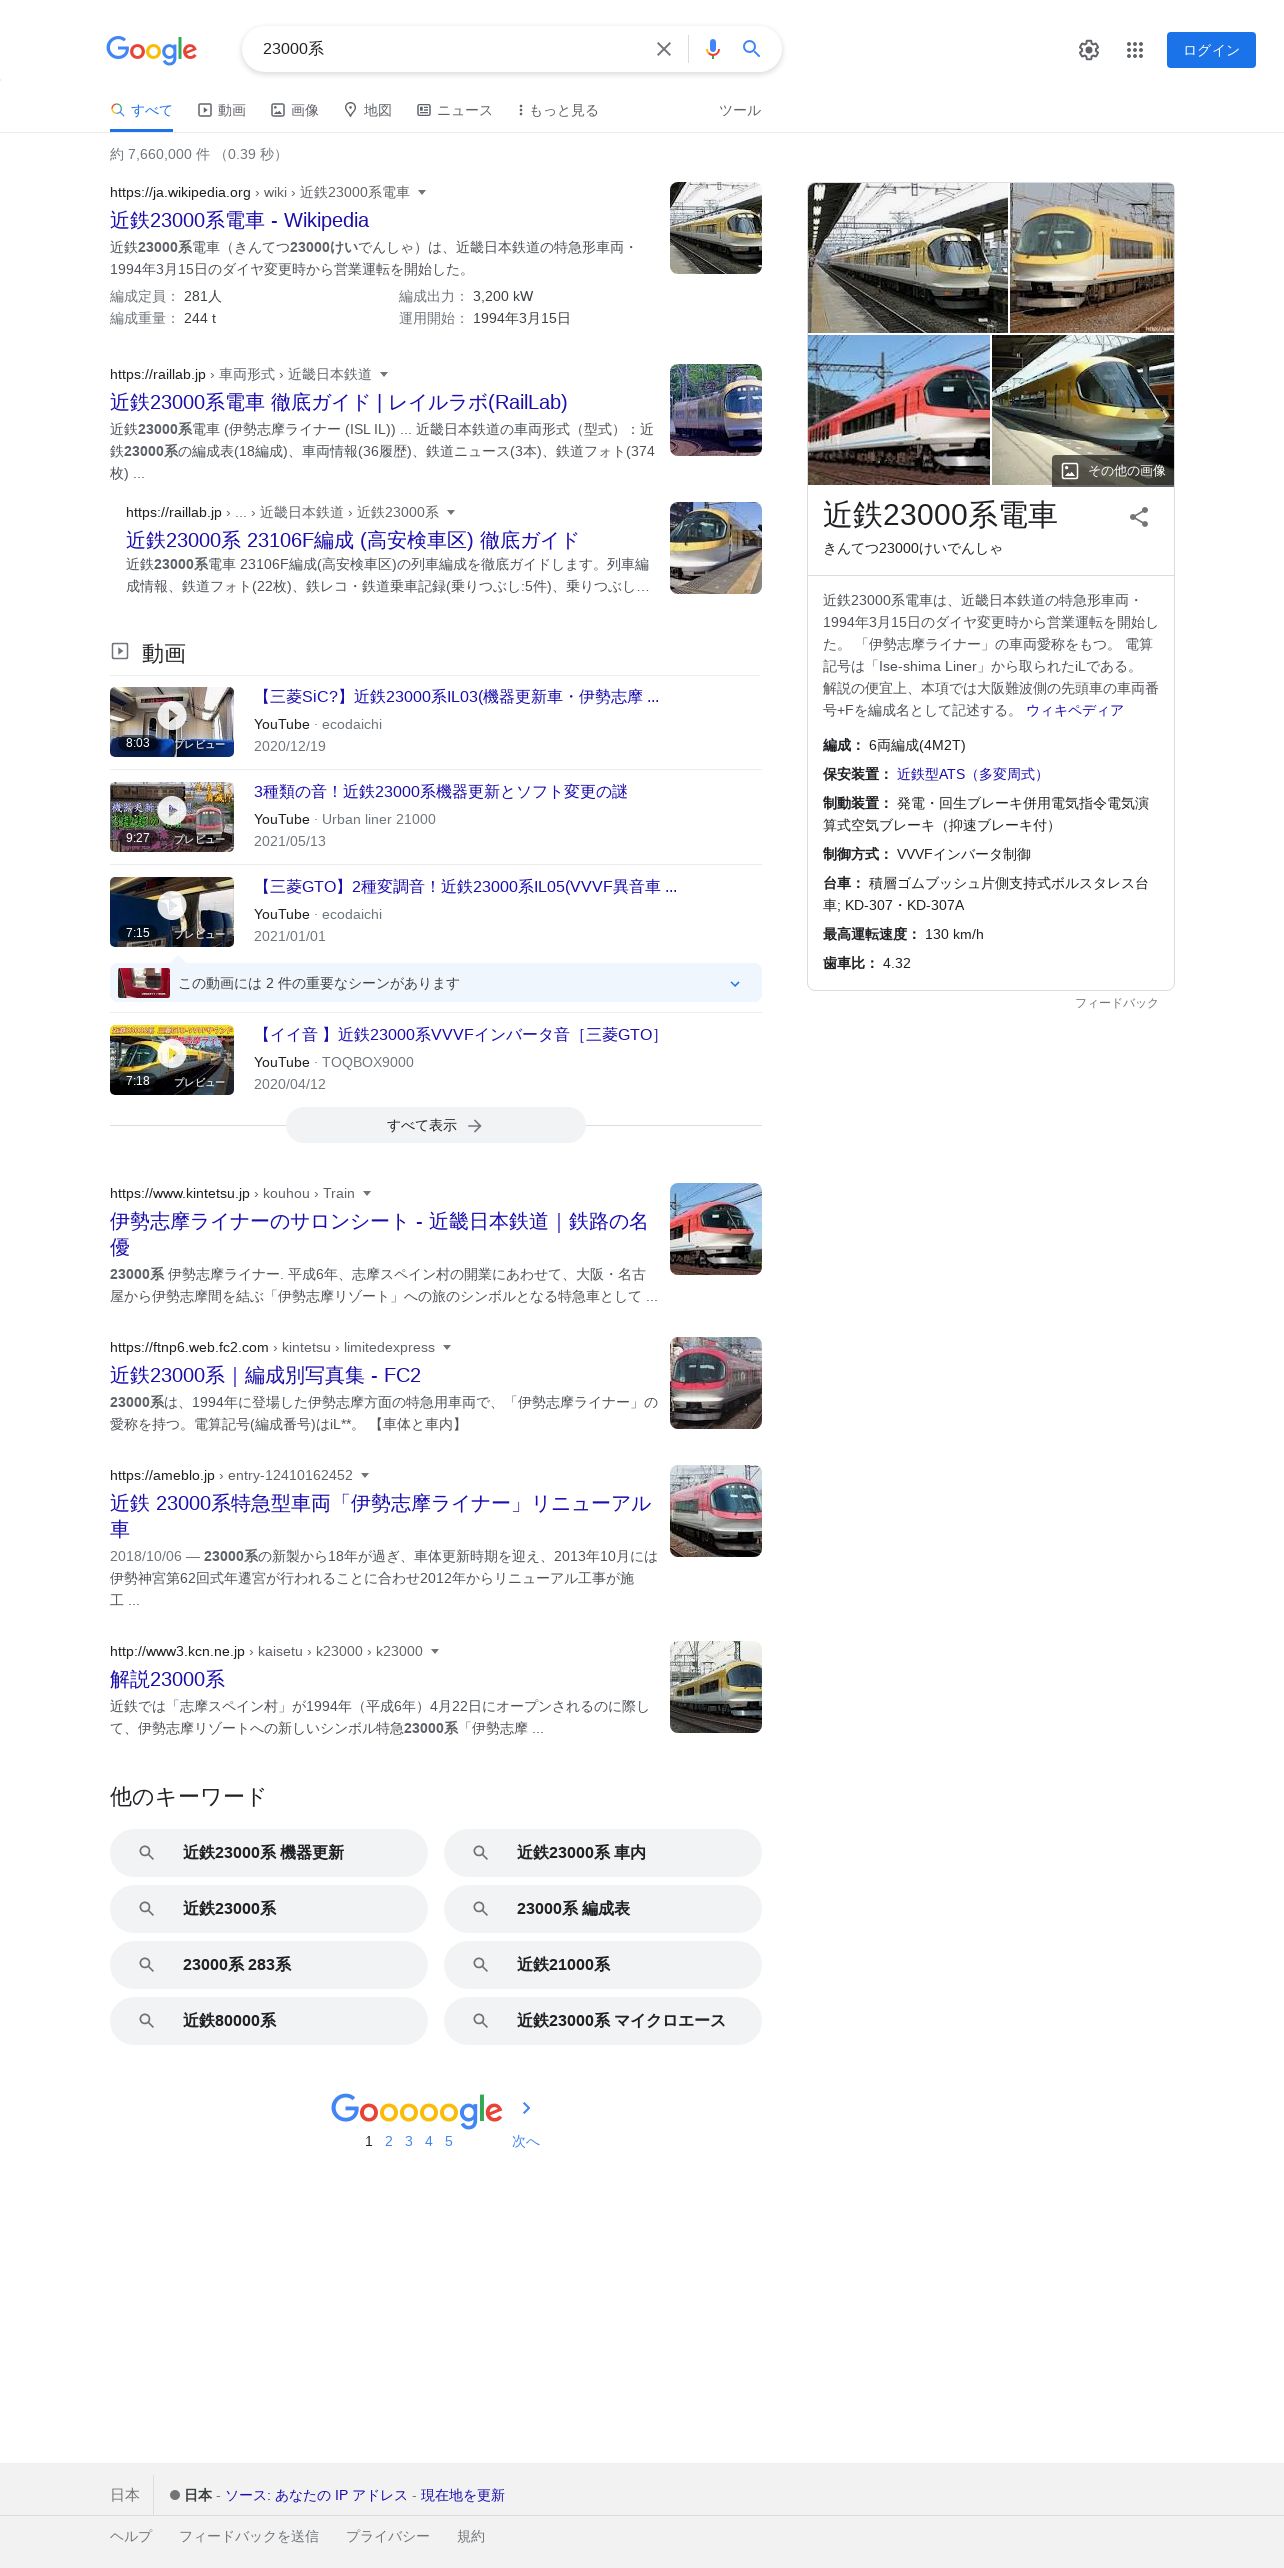Open the ヘルプ footer link
The width and height of the screenshot is (1284, 2568).
point(131,2536)
